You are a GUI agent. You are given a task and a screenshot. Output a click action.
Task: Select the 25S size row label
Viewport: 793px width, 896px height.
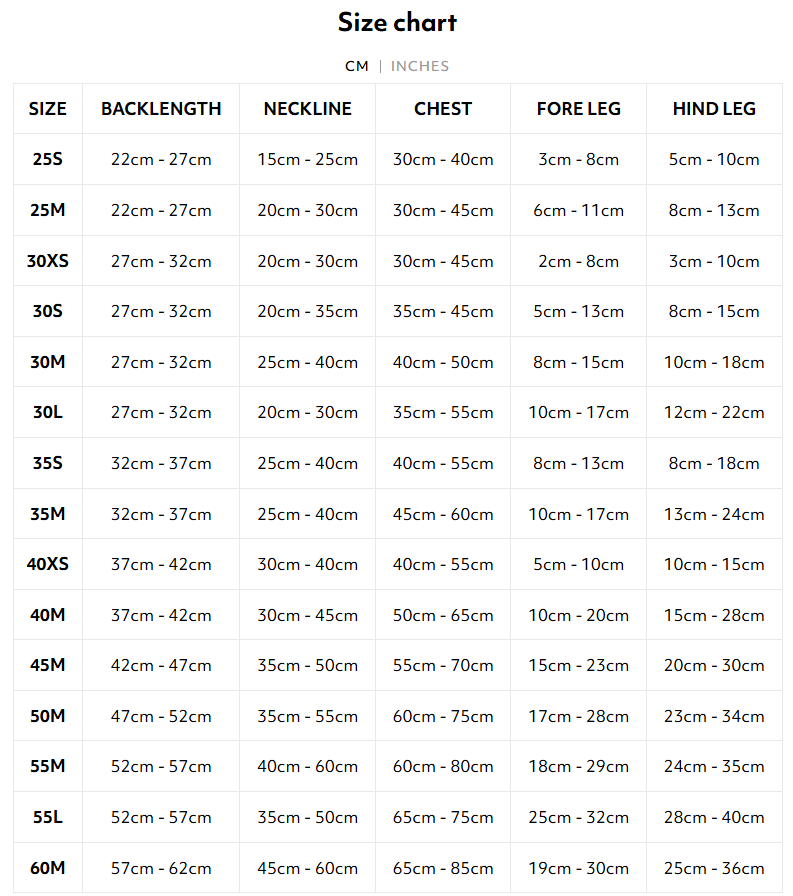[x=47, y=159]
